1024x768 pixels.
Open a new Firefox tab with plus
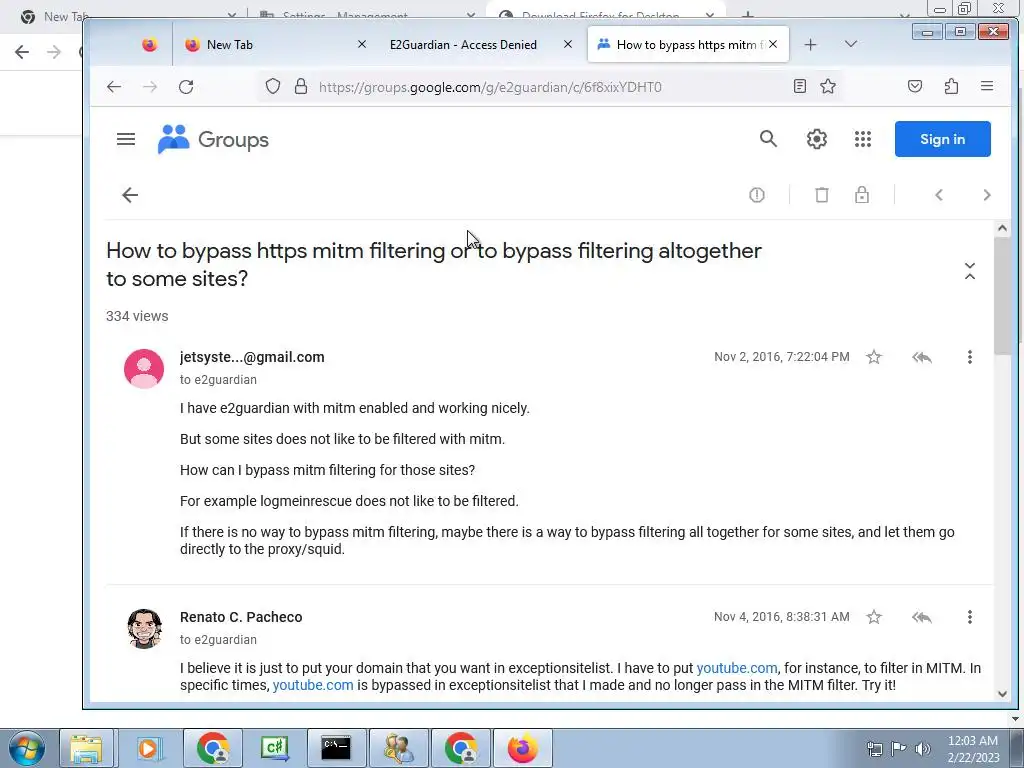[810, 44]
